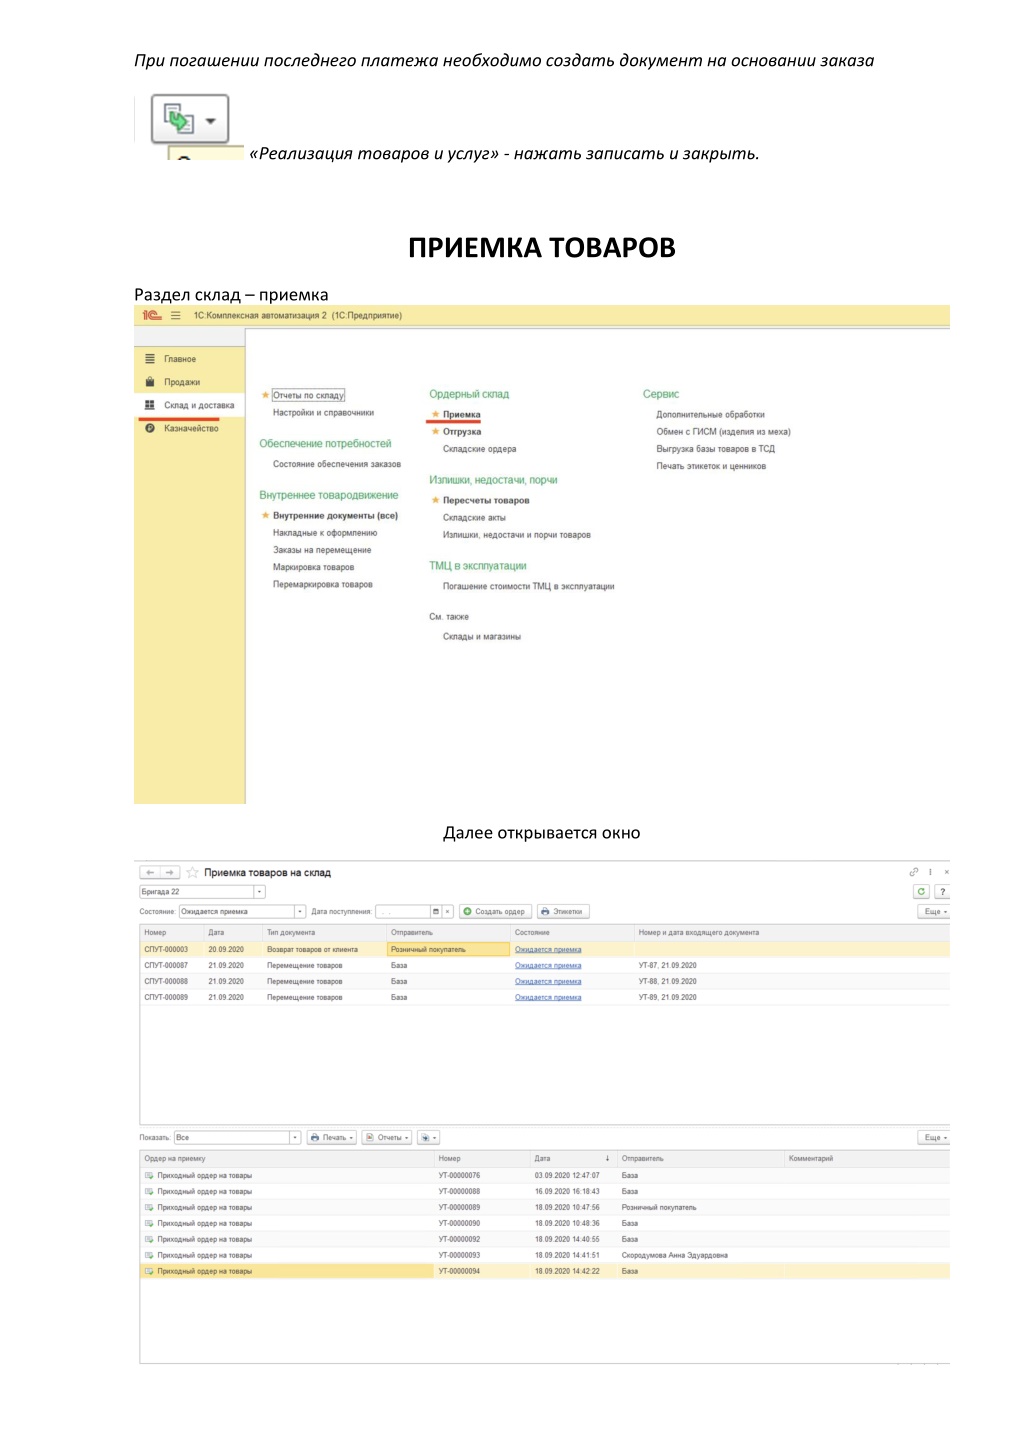Click the create-based-on document icon button
1023x1447 pixels.
click(190, 120)
